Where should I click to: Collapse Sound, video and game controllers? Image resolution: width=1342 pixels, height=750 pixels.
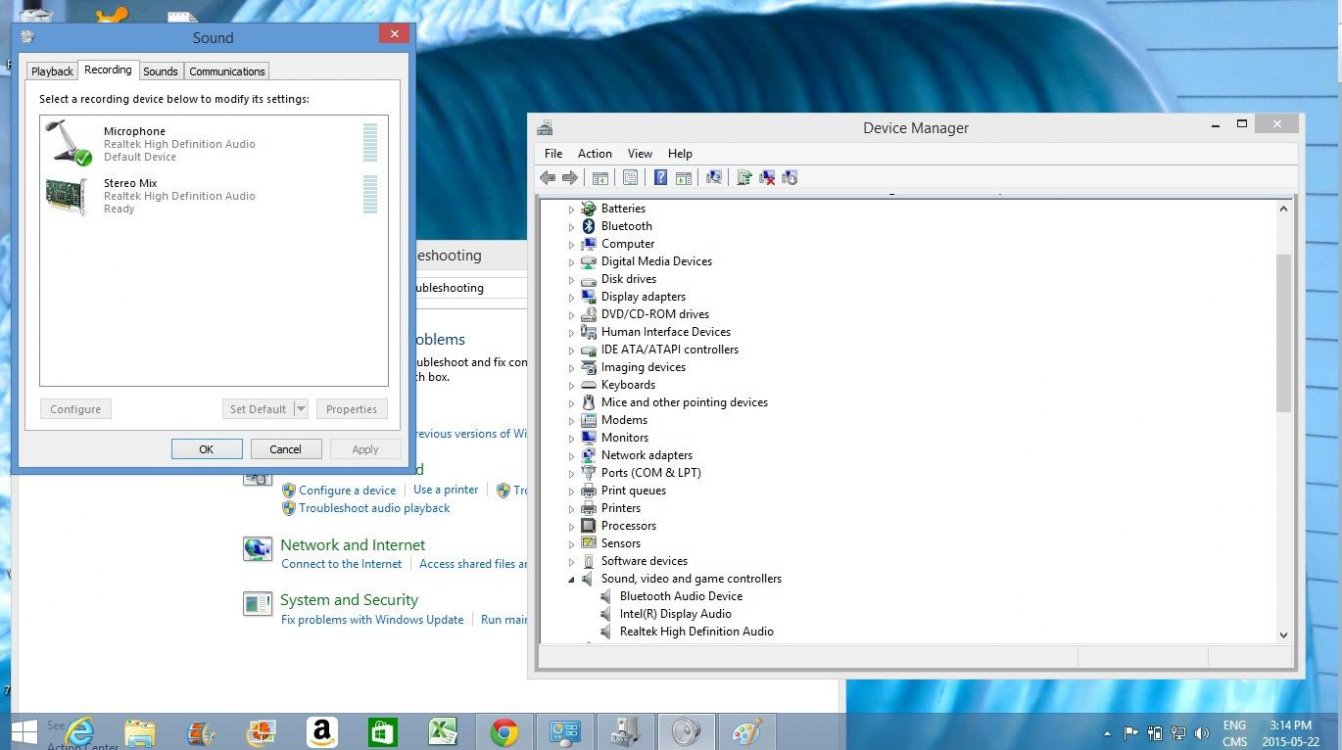pyautogui.click(x=571, y=578)
